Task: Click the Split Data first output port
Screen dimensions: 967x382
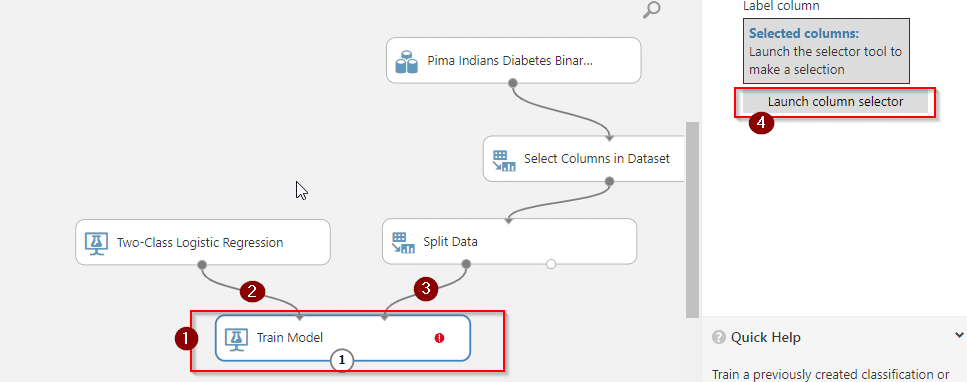Action: pyautogui.click(x=466, y=264)
